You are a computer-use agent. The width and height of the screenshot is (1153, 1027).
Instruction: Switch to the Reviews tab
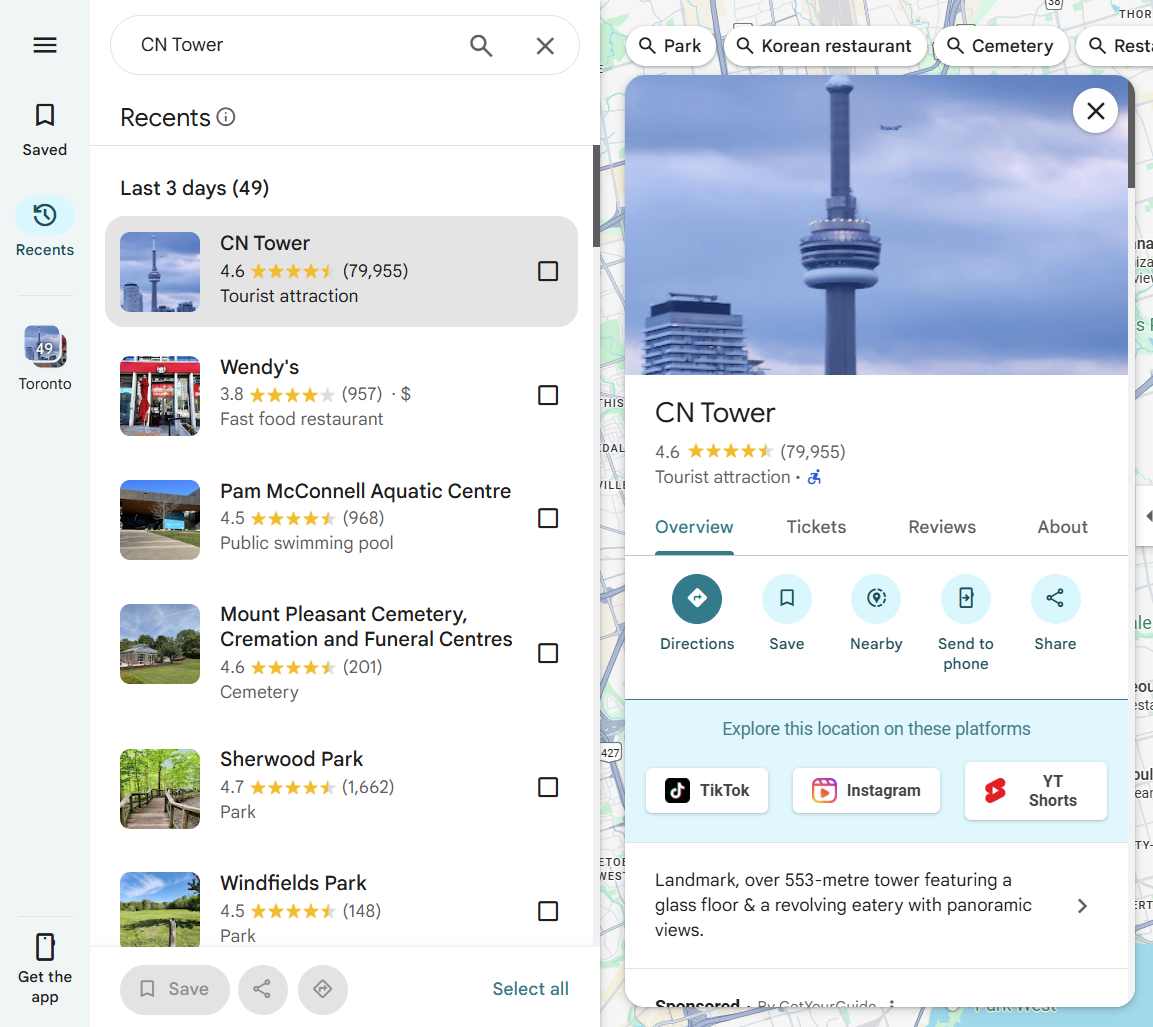(942, 527)
